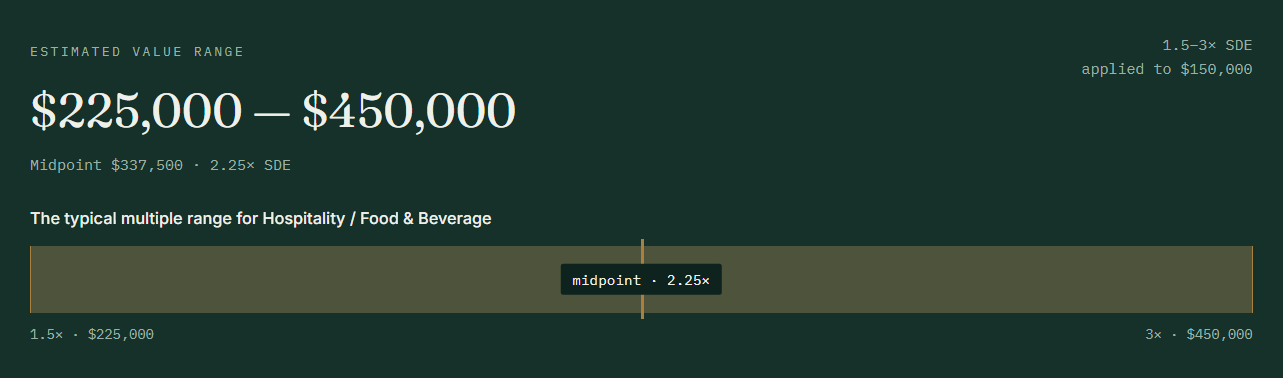The image size is (1283, 378).
Task: Click the "Hospitality / Food & Beverage" industry name
Action: (x=377, y=218)
